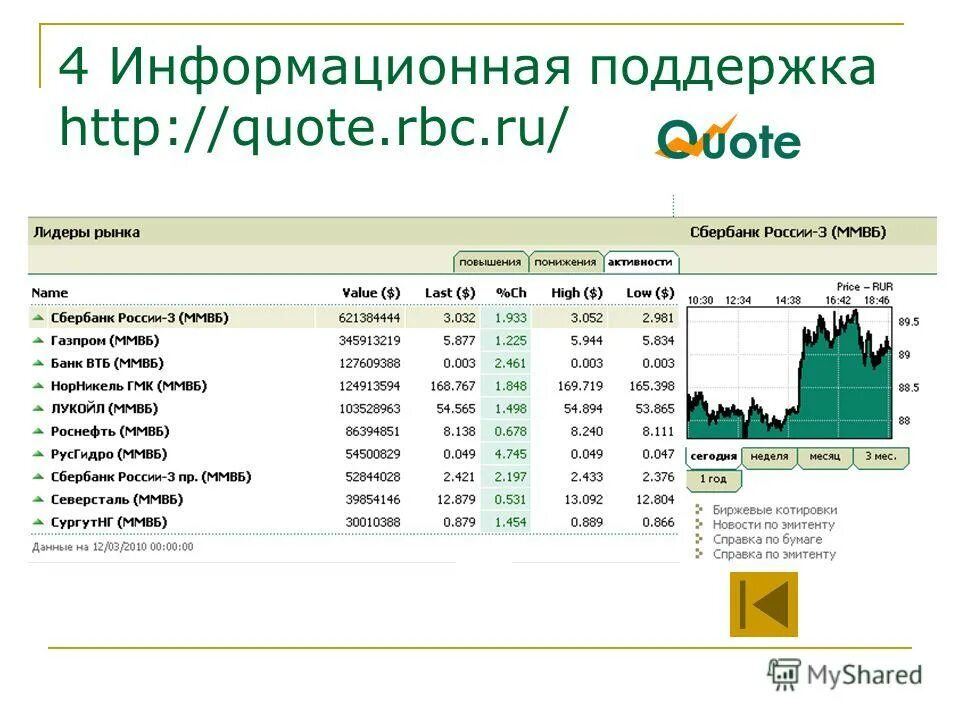Click green up arrow beside Банк ВТБ (ММВБ)
Screen dimensions: 960x720
pos(38,362)
